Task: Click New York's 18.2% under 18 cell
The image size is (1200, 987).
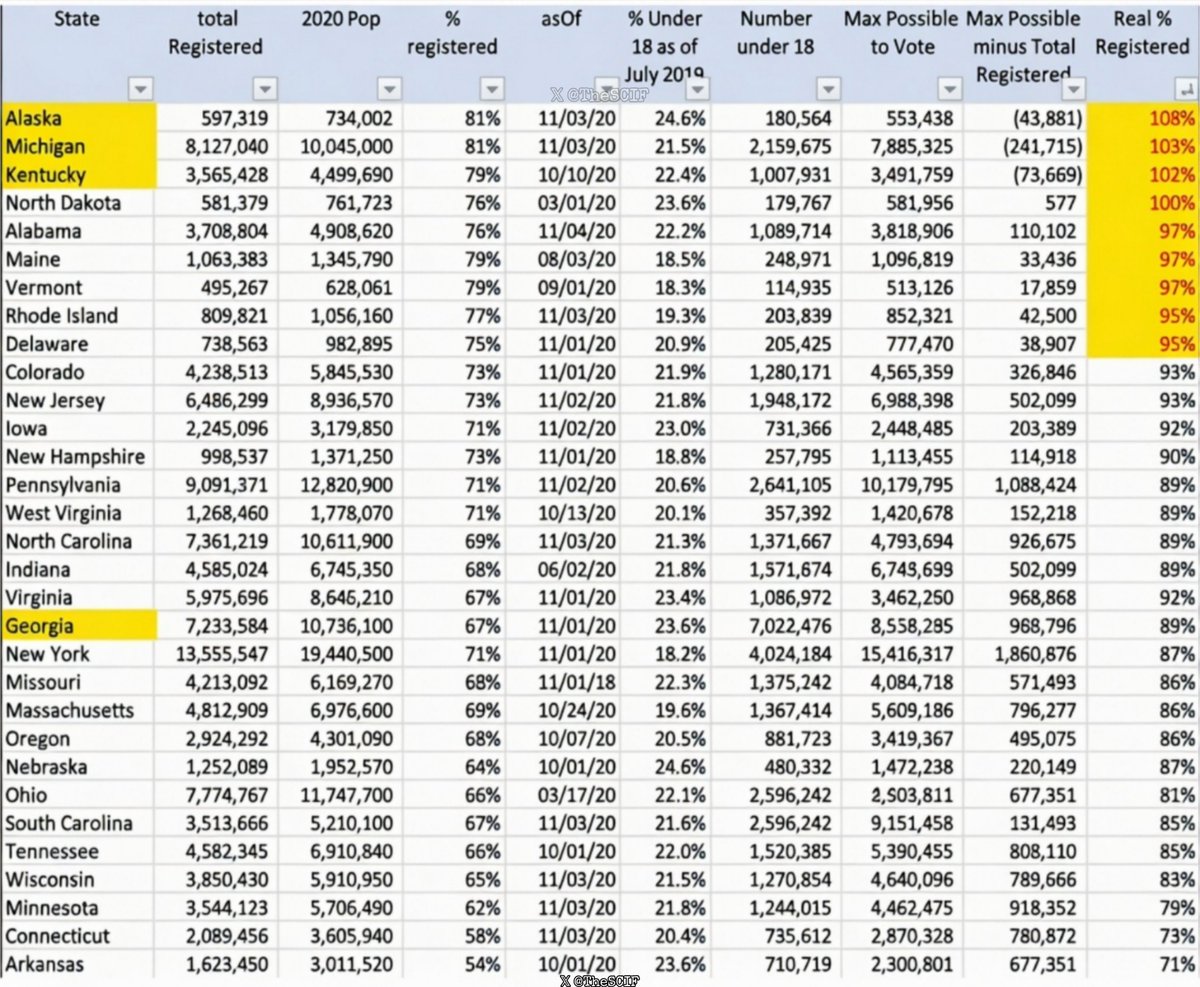Action: pyautogui.click(x=679, y=654)
